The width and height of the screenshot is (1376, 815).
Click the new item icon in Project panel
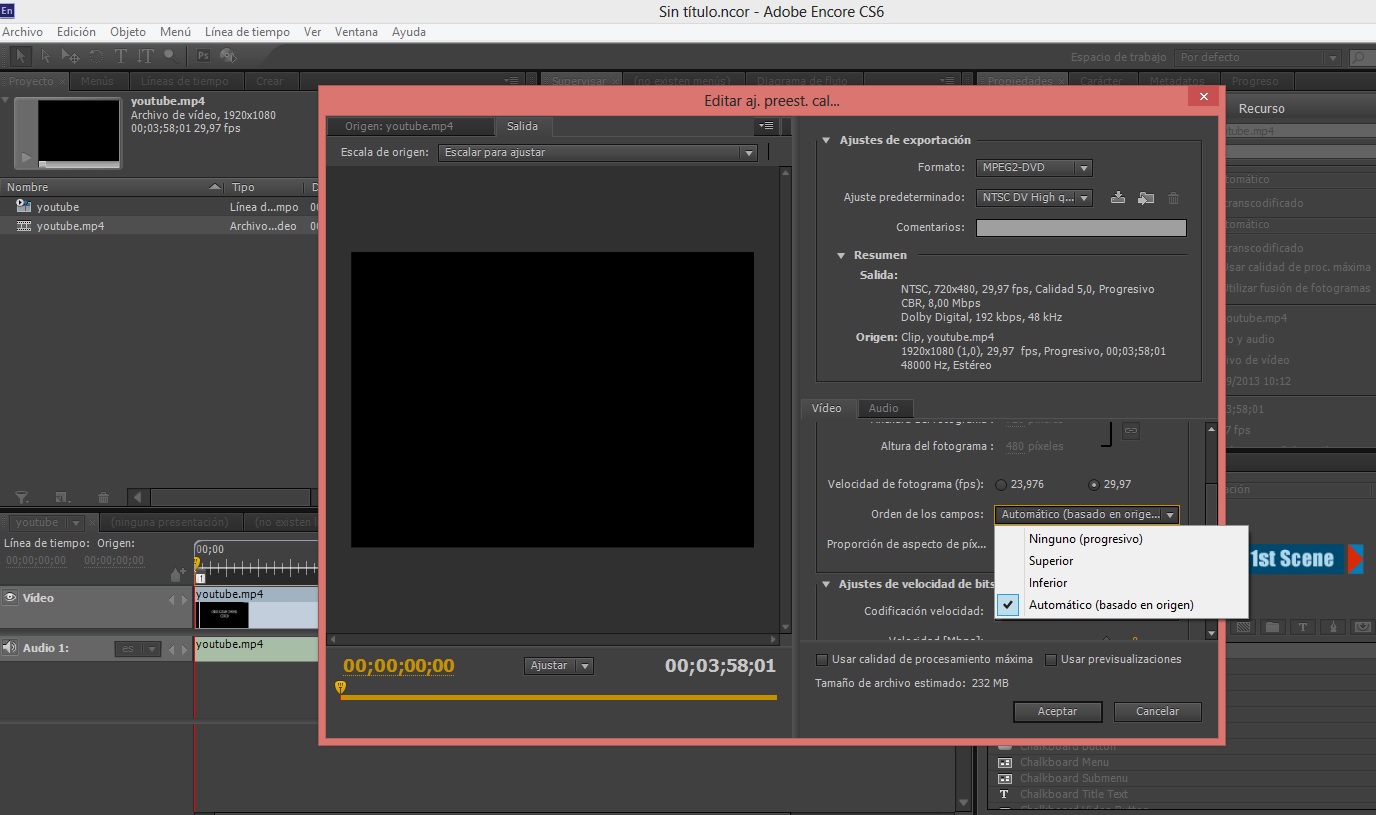pyautogui.click(x=62, y=497)
